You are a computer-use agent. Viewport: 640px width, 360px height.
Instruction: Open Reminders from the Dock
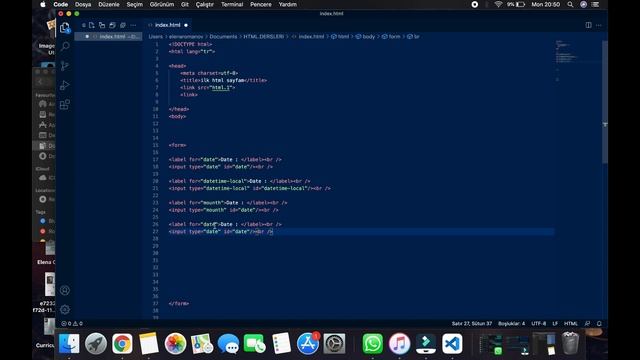point(281,343)
